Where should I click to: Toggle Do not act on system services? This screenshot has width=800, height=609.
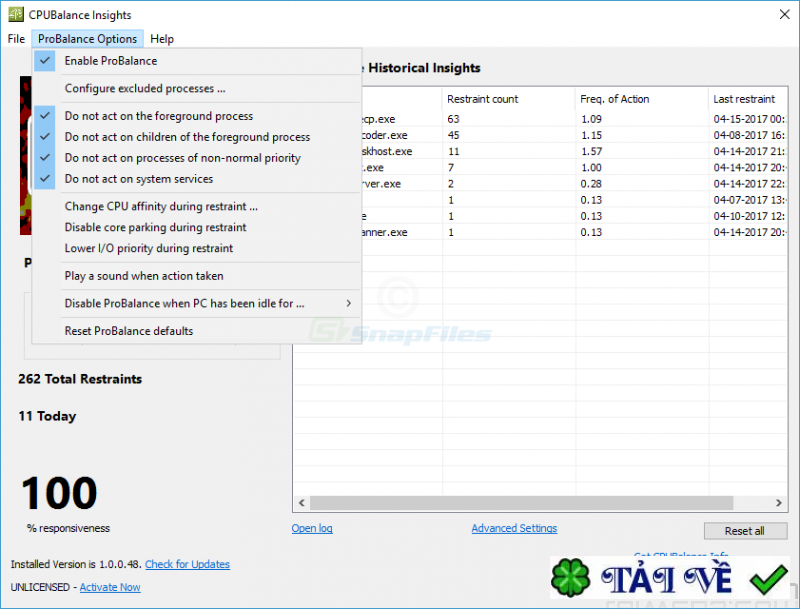click(196, 179)
